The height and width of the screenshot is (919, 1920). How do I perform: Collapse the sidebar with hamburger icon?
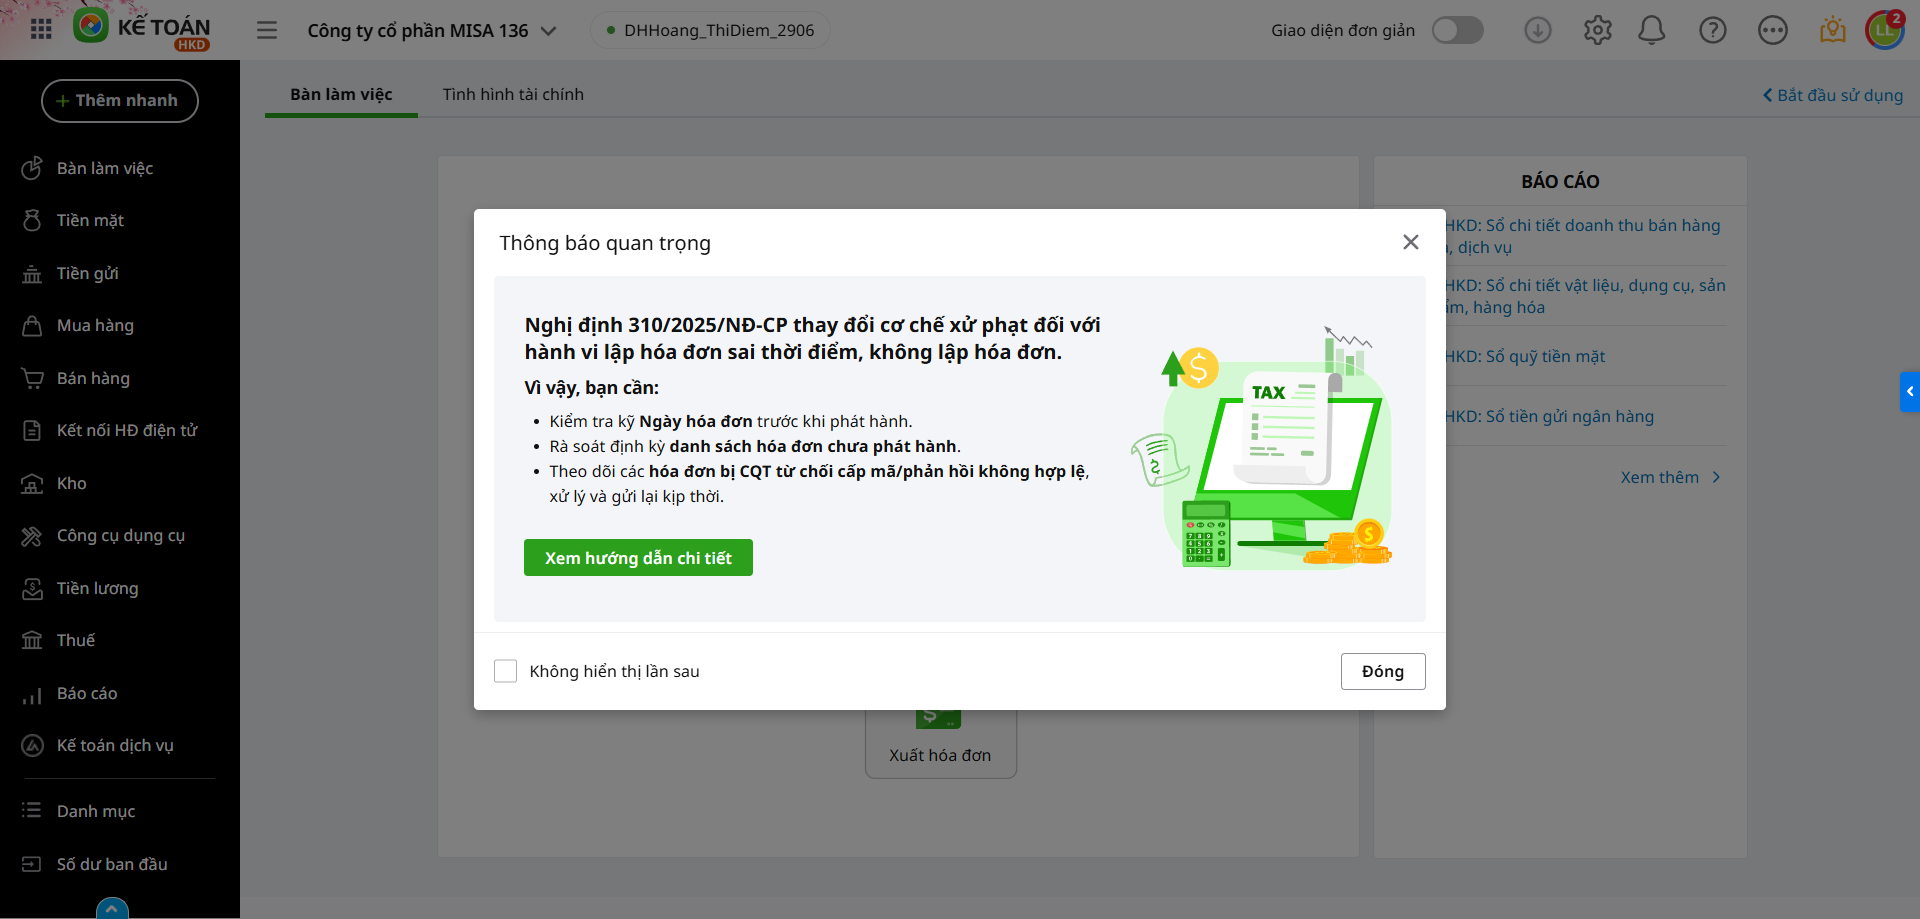pyautogui.click(x=267, y=30)
